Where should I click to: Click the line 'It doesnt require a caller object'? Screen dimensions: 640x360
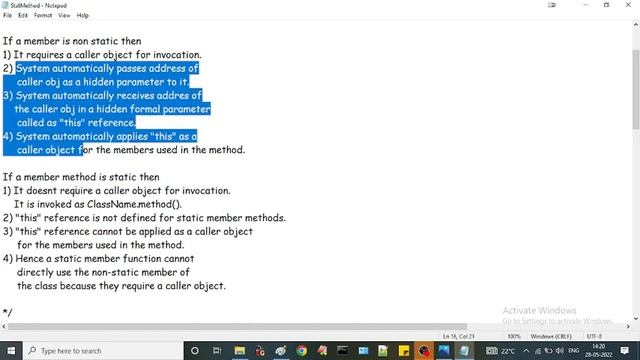click(122, 191)
